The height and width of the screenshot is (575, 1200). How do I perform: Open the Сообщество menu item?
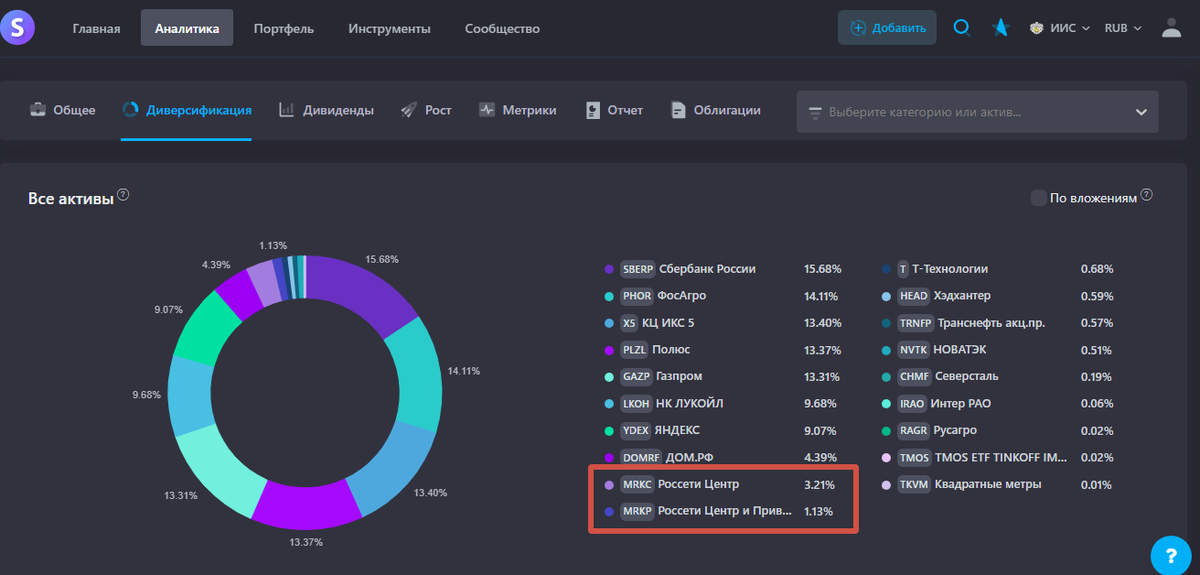(502, 28)
